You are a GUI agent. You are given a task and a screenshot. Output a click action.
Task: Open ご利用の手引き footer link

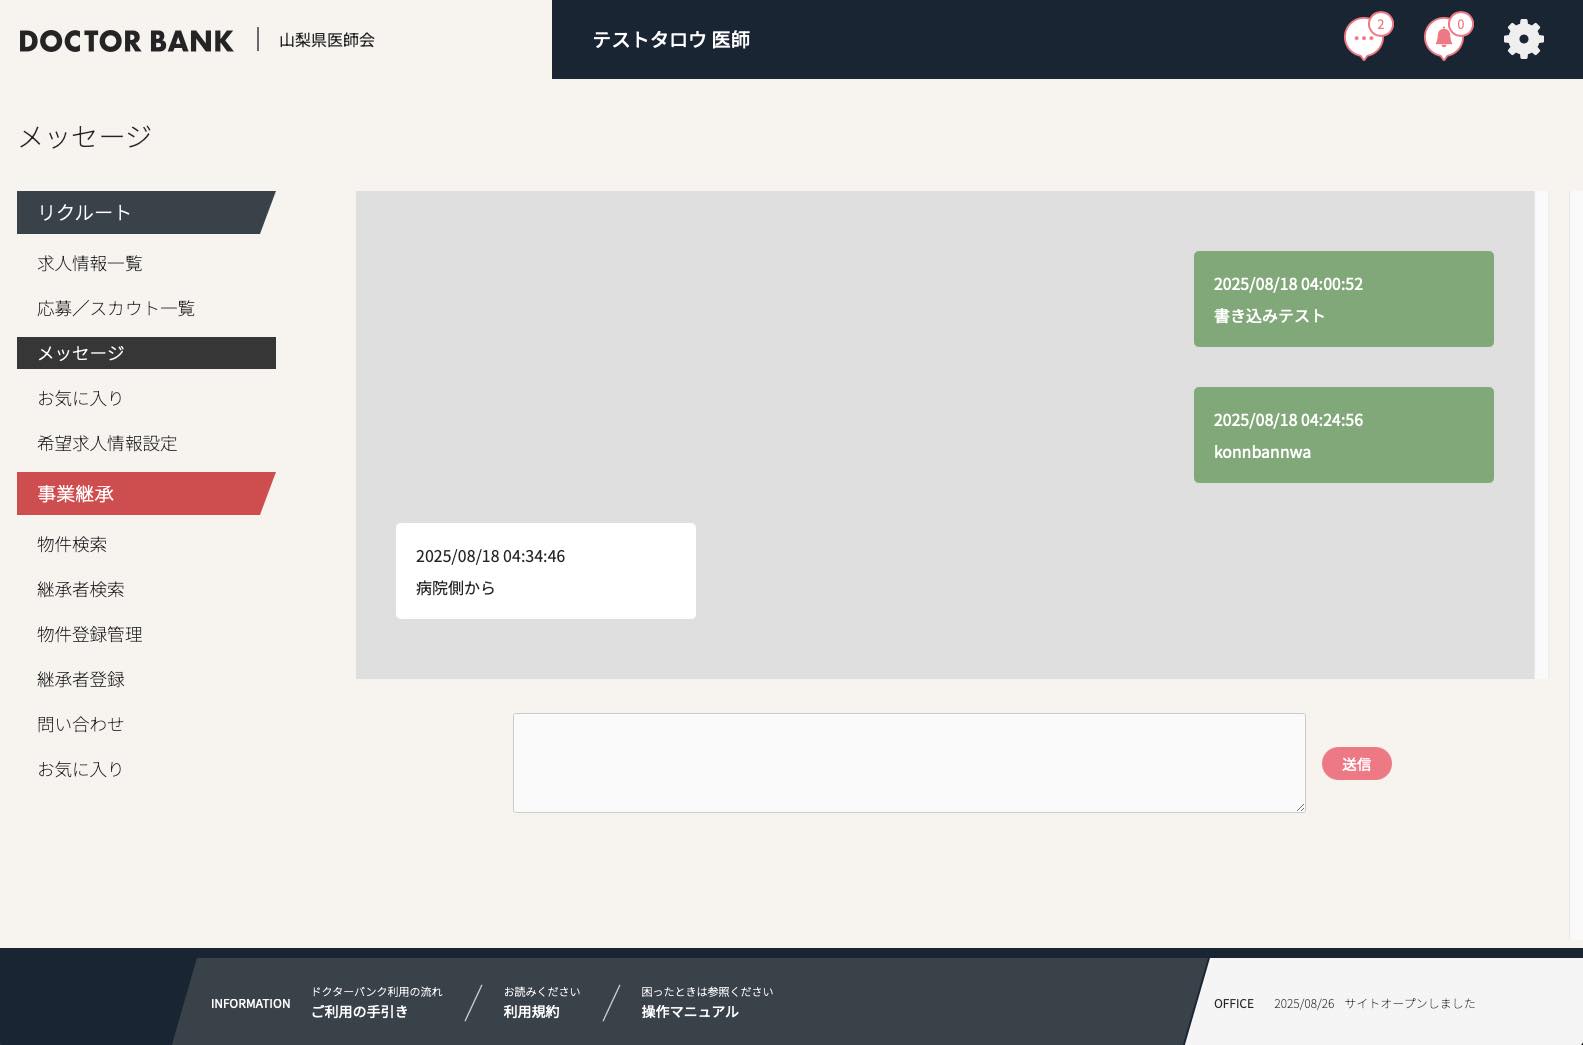tap(359, 1011)
